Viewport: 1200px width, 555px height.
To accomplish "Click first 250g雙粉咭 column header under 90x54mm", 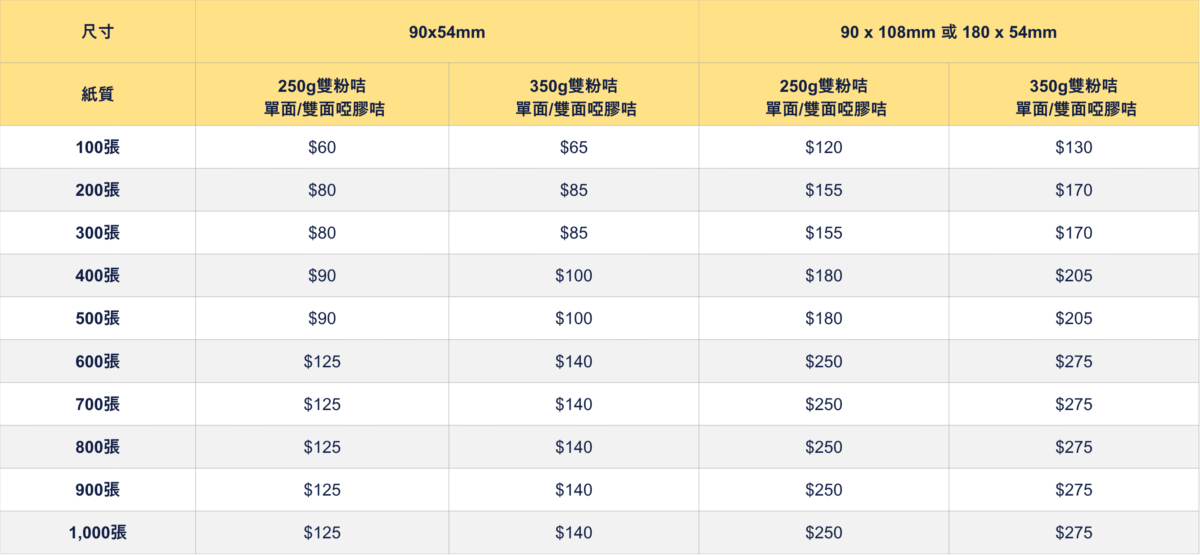I will tap(322, 95).
